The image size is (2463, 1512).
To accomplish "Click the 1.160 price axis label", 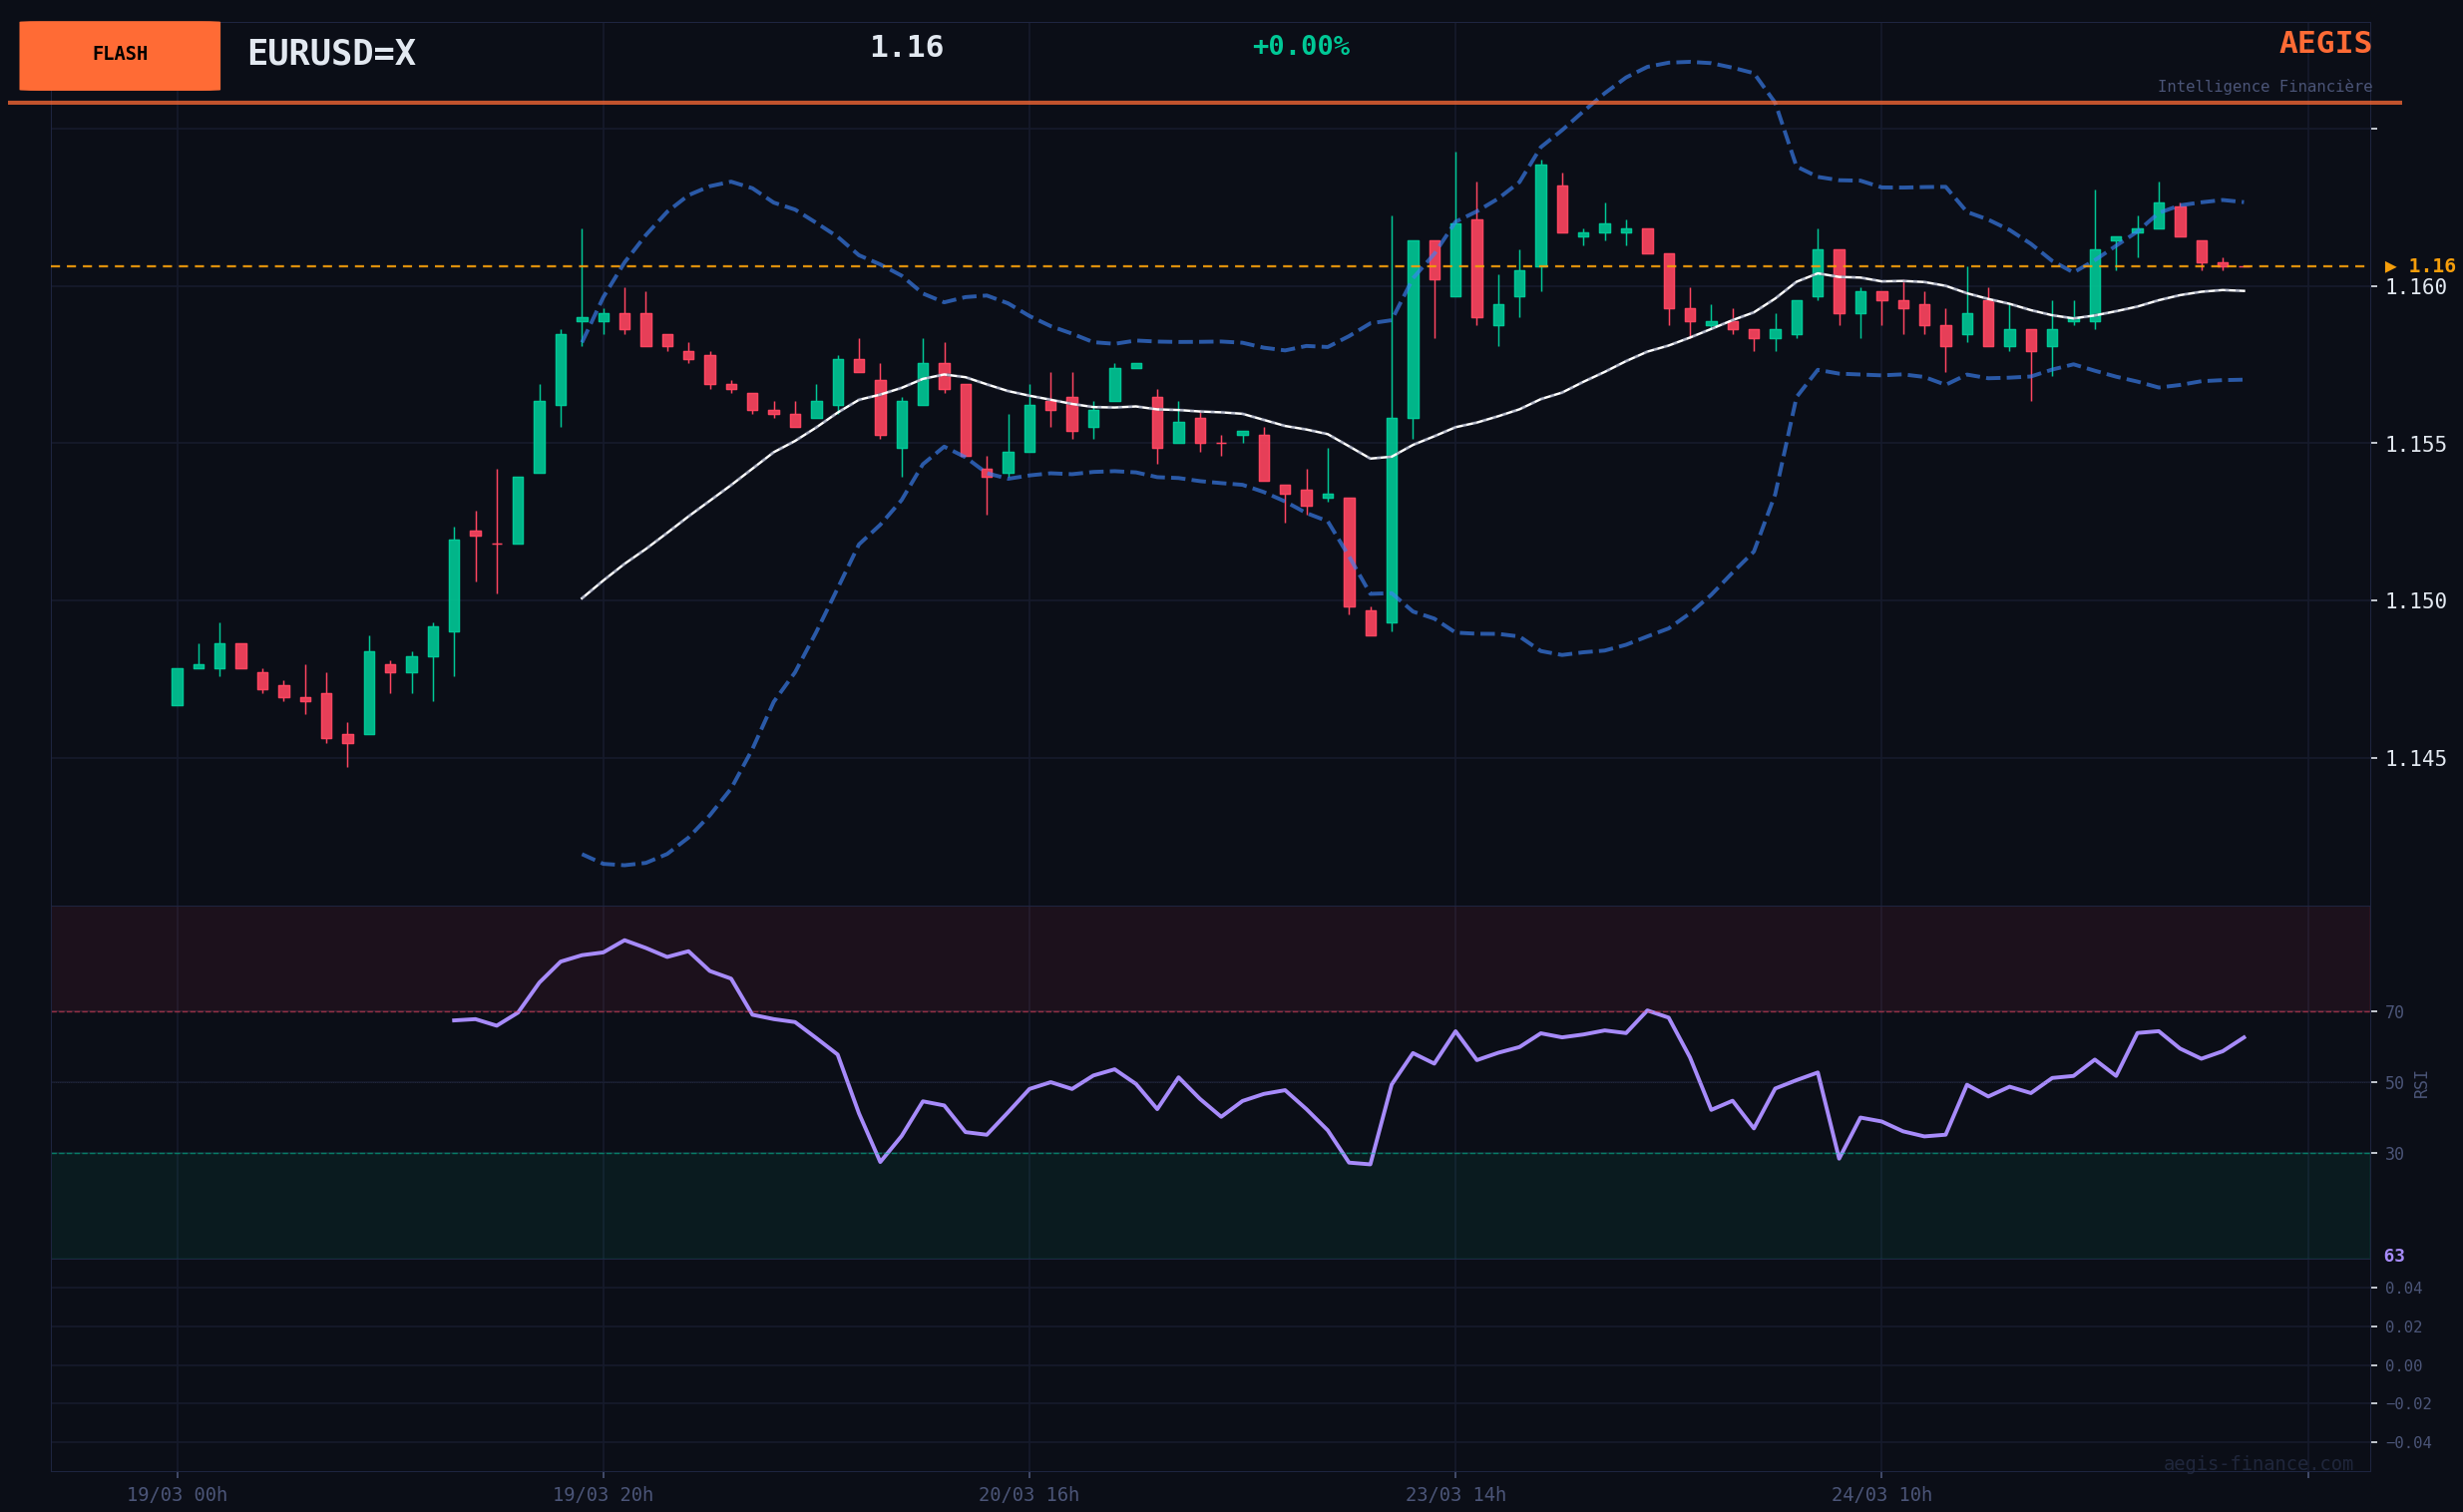I will coord(2415,288).
